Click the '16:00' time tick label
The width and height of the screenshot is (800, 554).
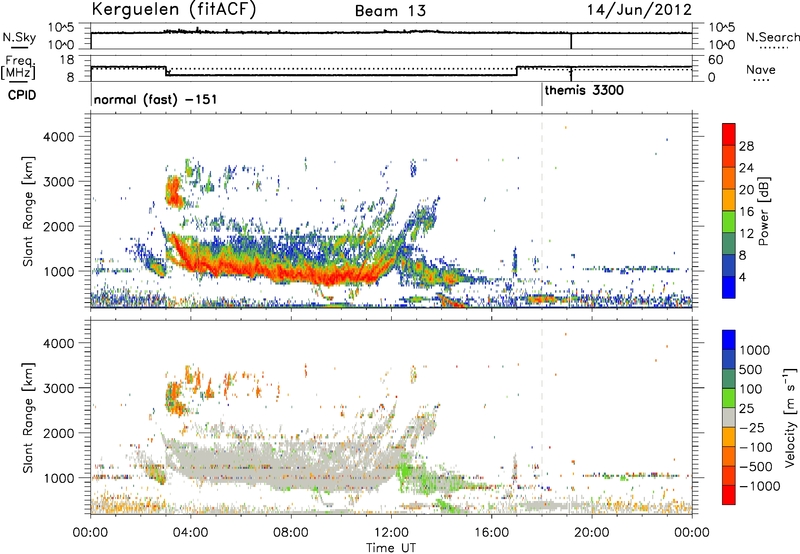[491, 533]
